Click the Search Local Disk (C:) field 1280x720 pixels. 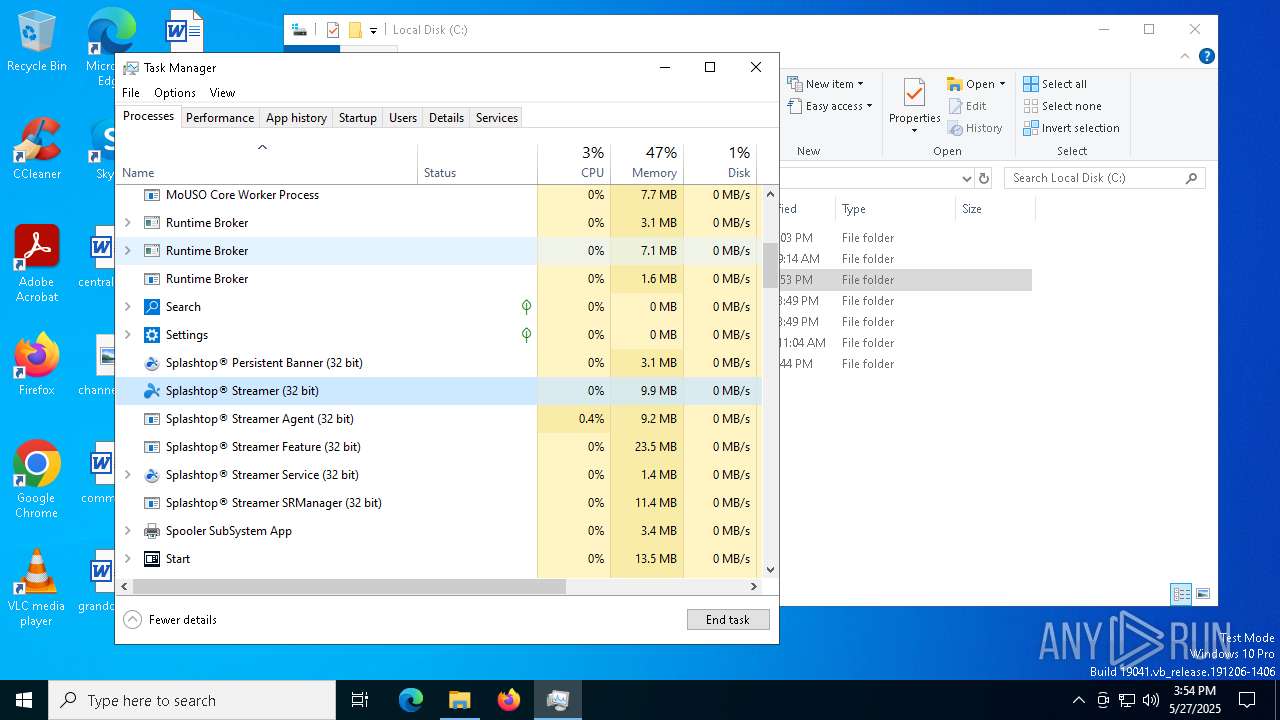[1105, 178]
